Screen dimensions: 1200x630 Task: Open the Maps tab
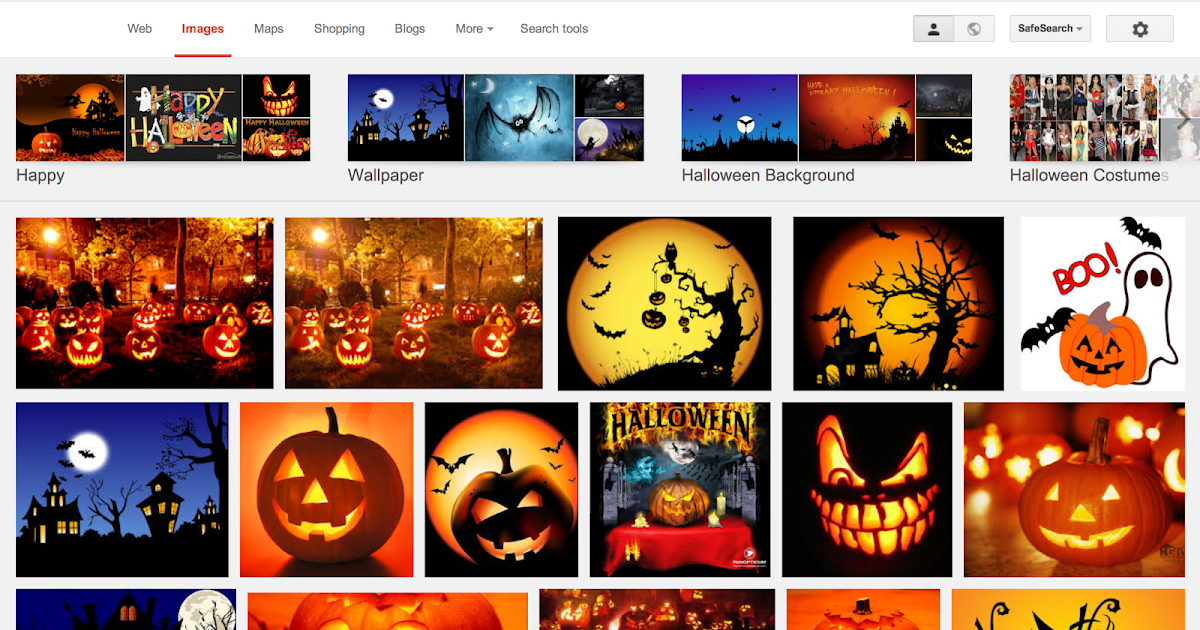268,28
